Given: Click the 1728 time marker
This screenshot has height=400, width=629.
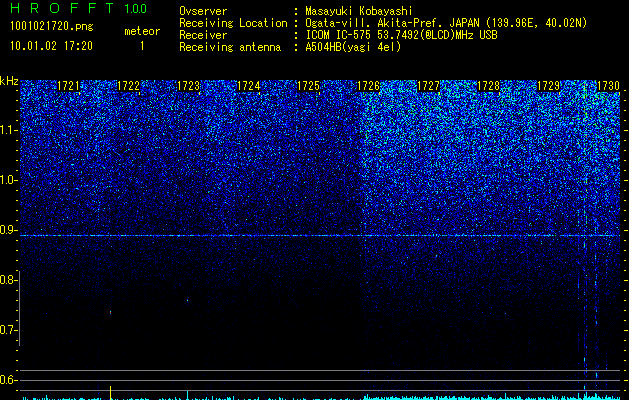Looking at the screenshot, I should click(489, 86).
